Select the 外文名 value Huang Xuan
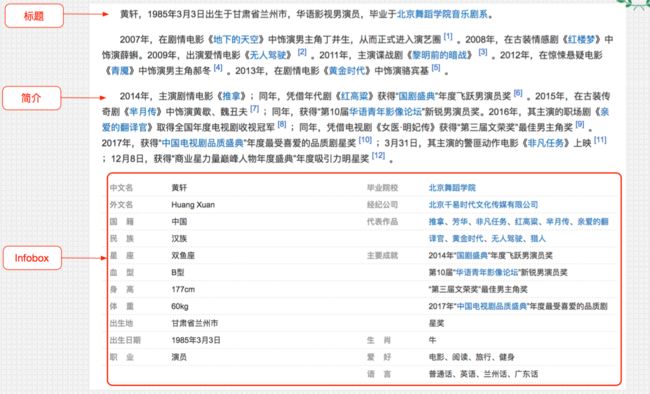650x394 pixels. (193, 205)
